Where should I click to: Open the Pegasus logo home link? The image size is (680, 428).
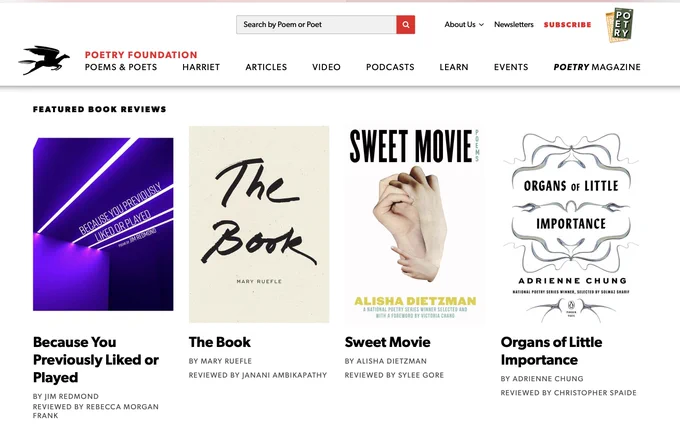[x=44, y=60]
